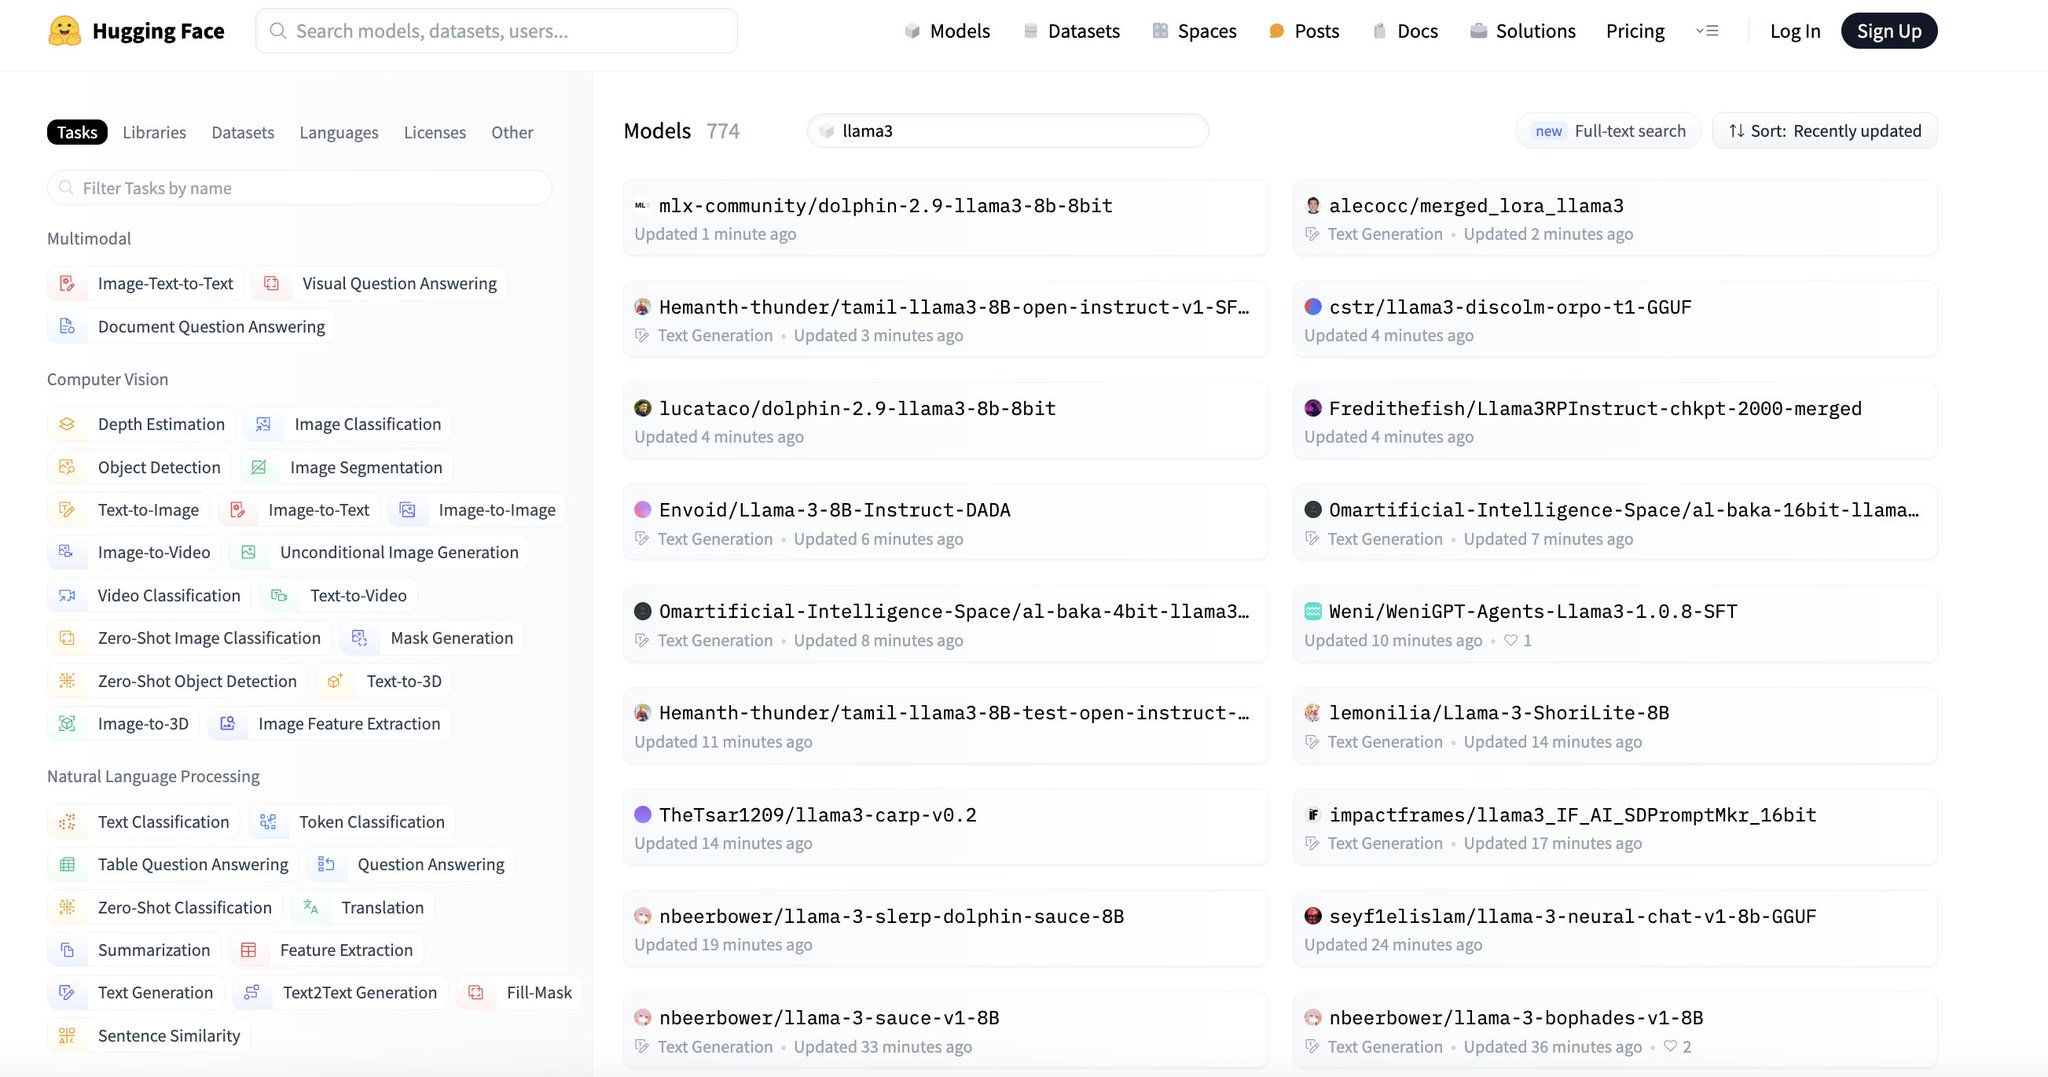Focus the global search models, datasets, users field

point(497,31)
